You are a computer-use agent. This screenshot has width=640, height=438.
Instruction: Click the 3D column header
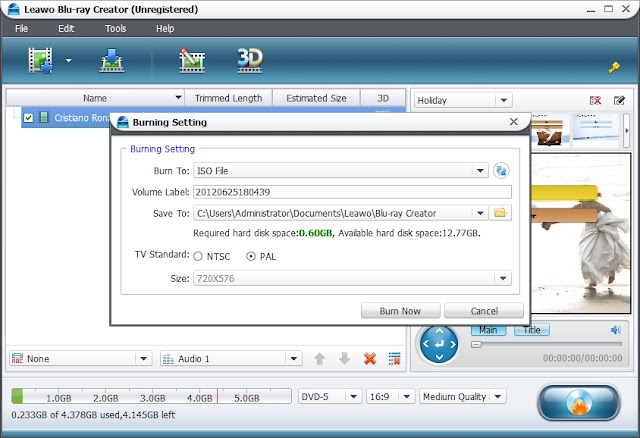[x=383, y=98]
